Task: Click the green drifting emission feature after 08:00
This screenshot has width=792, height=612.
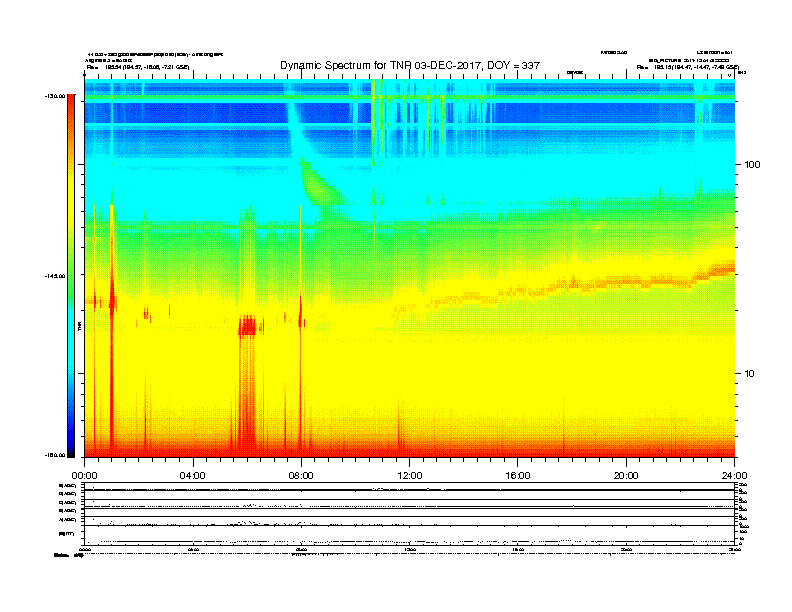Action: click(x=318, y=189)
